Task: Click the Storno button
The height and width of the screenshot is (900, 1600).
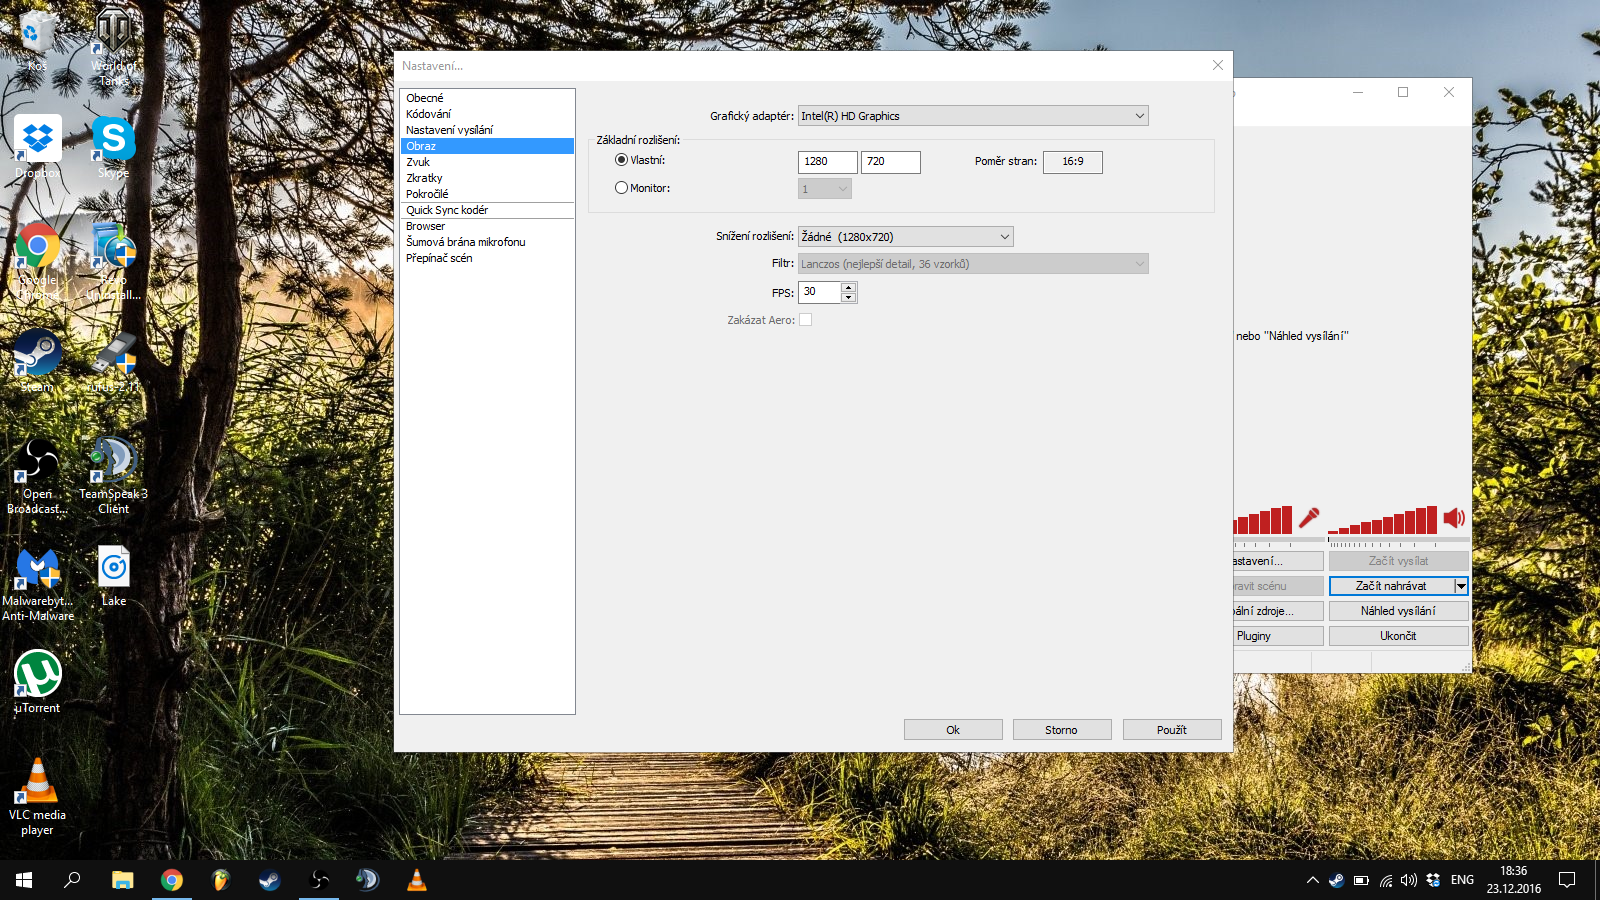Action: coord(1061,730)
